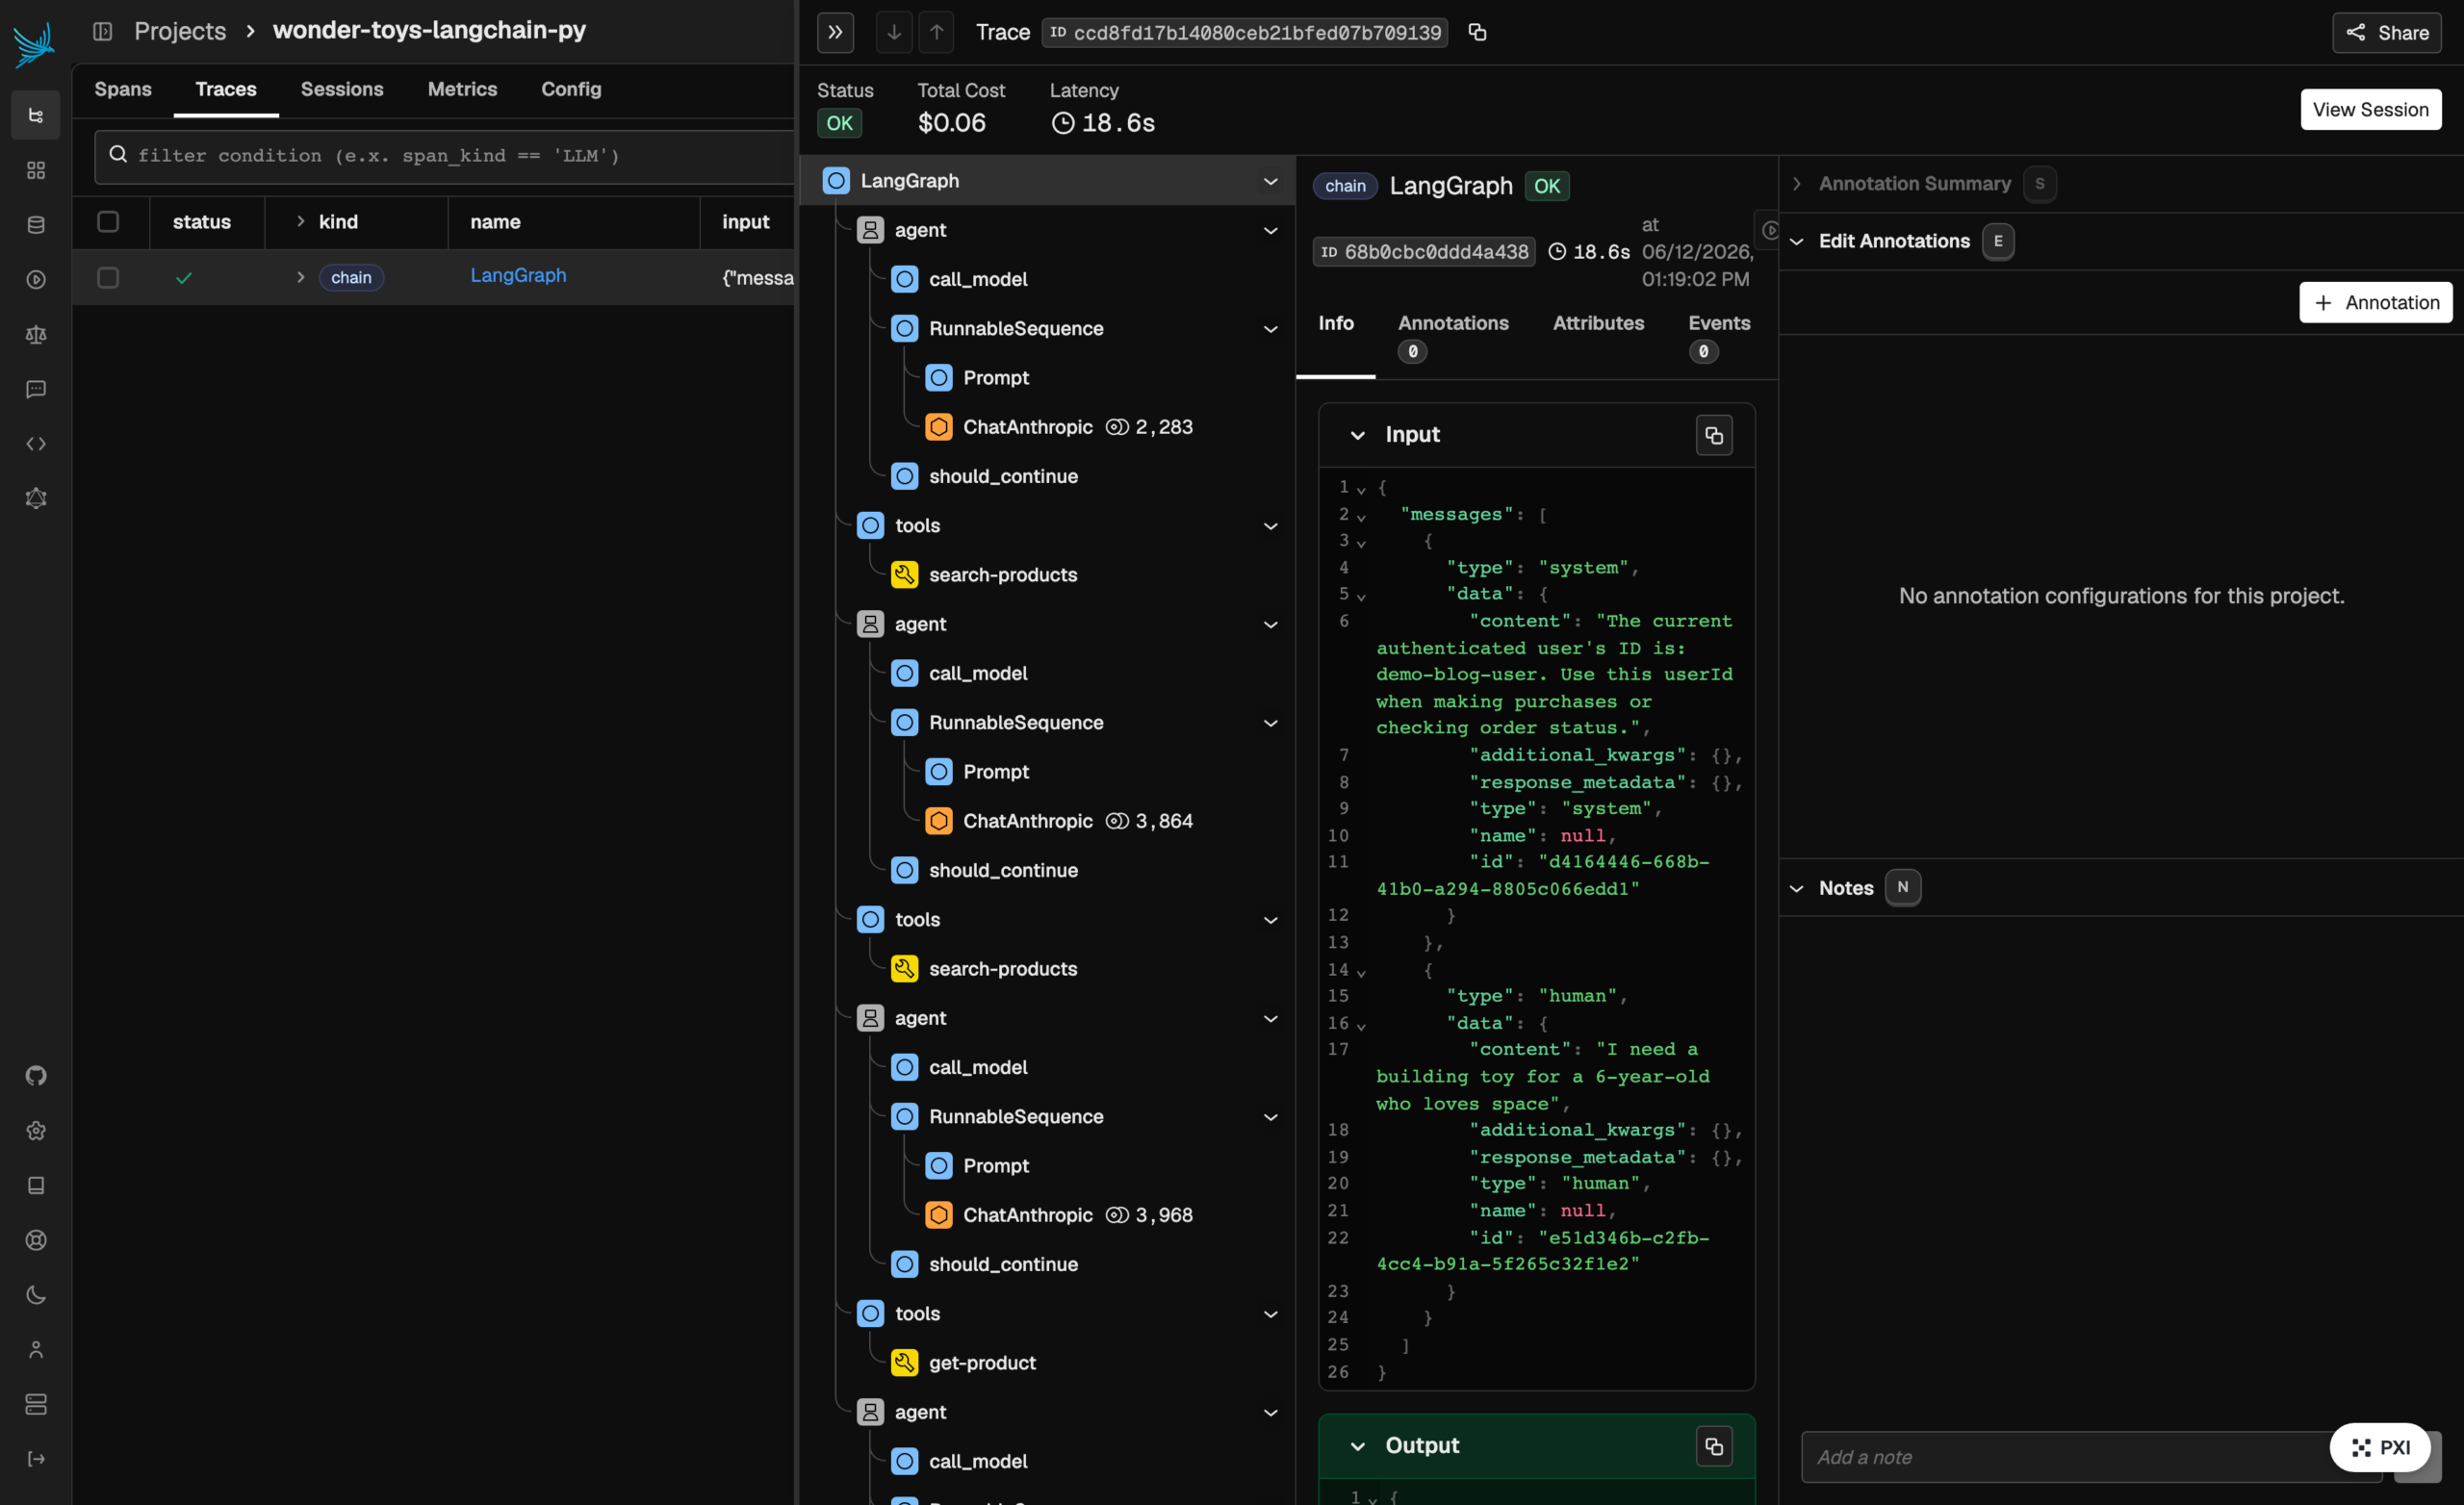Open the Events tab

coord(1719,335)
